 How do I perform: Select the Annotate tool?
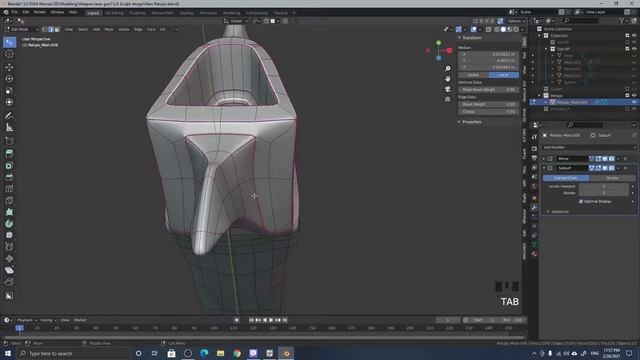coord(9,116)
